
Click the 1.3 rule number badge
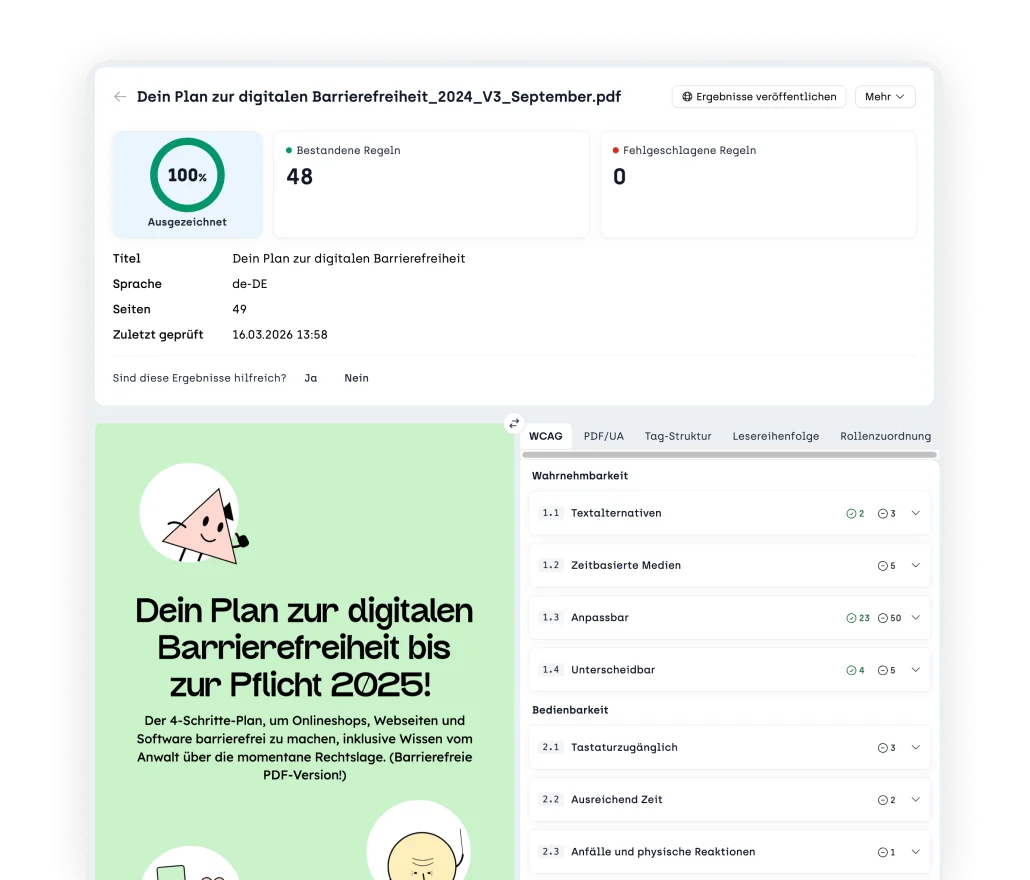[x=550, y=617]
